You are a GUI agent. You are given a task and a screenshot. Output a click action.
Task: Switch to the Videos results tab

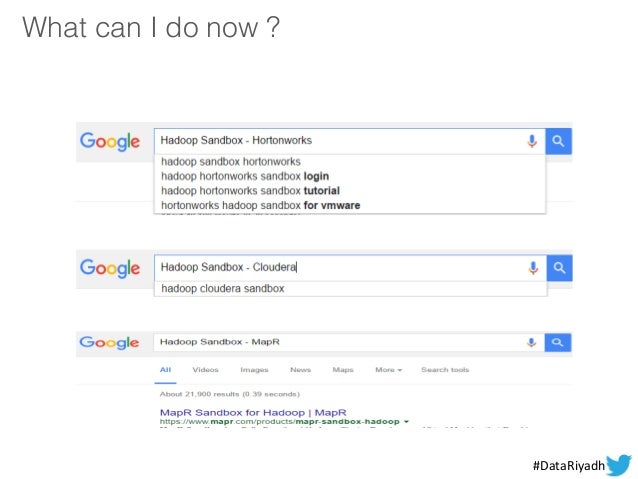pos(205,370)
